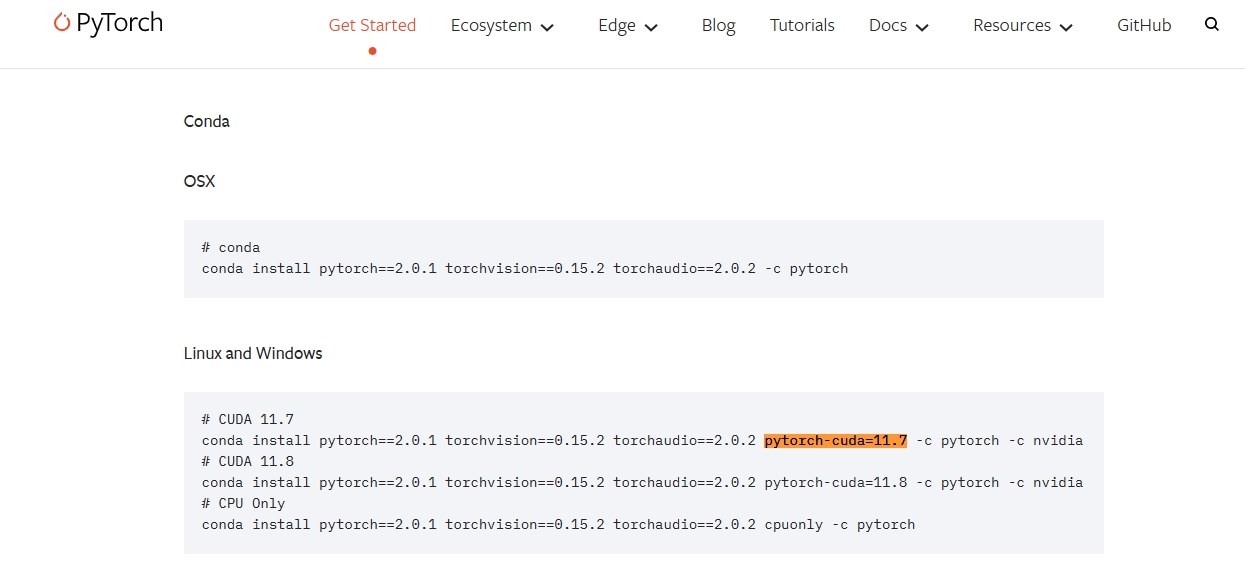This screenshot has width=1245, height=584.
Task: Click the Docs menu label
Action: (x=887, y=25)
